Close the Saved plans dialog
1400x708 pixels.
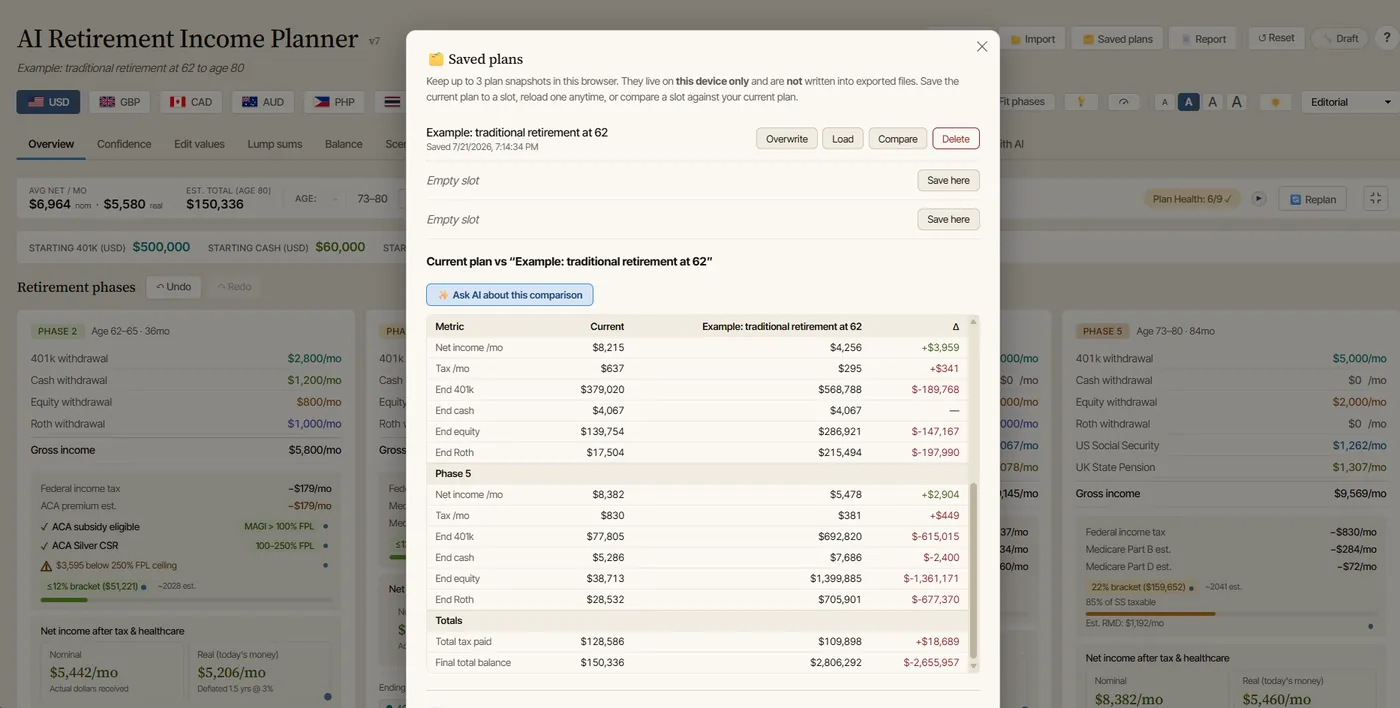click(x=982, y=46)
